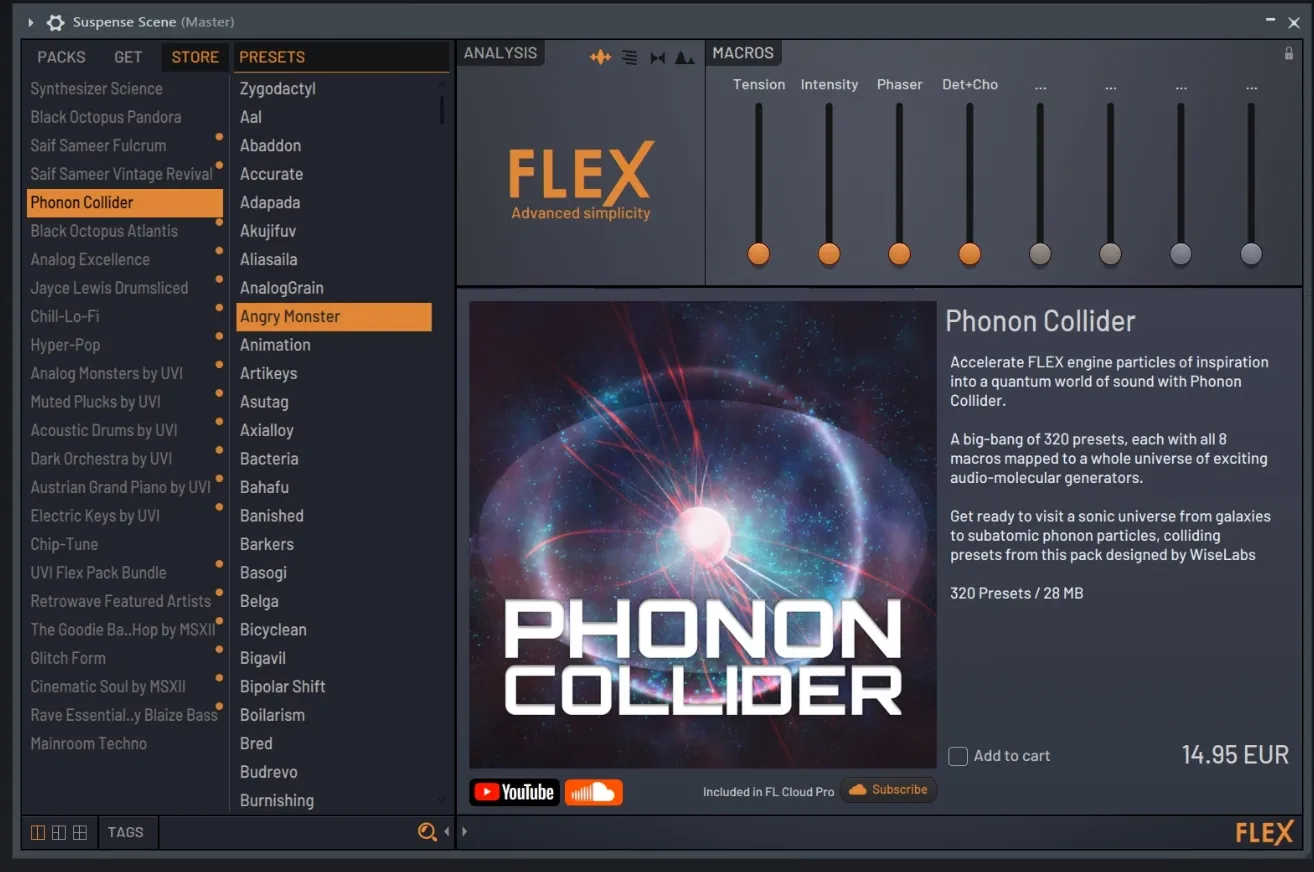
Task: Open the ANALYSIS panel tab
Action: tap(500, 53)
